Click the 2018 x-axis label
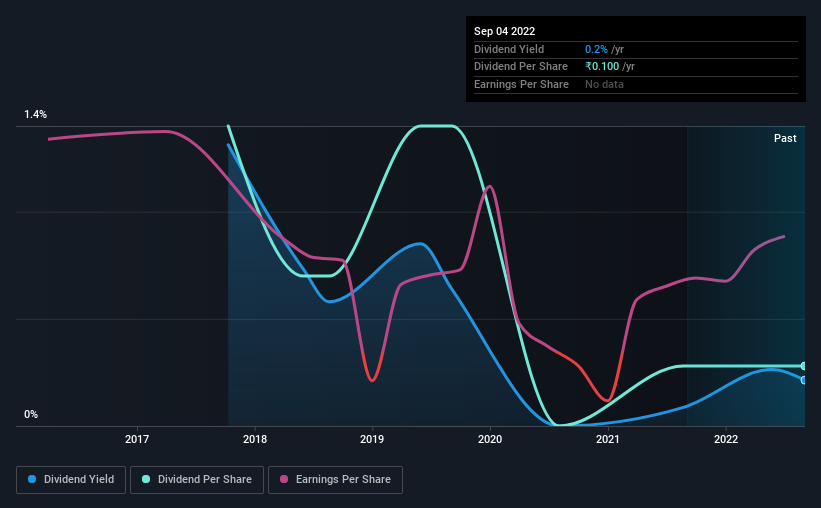The height and width of the screenshot is (508, 821). (255, 439)
